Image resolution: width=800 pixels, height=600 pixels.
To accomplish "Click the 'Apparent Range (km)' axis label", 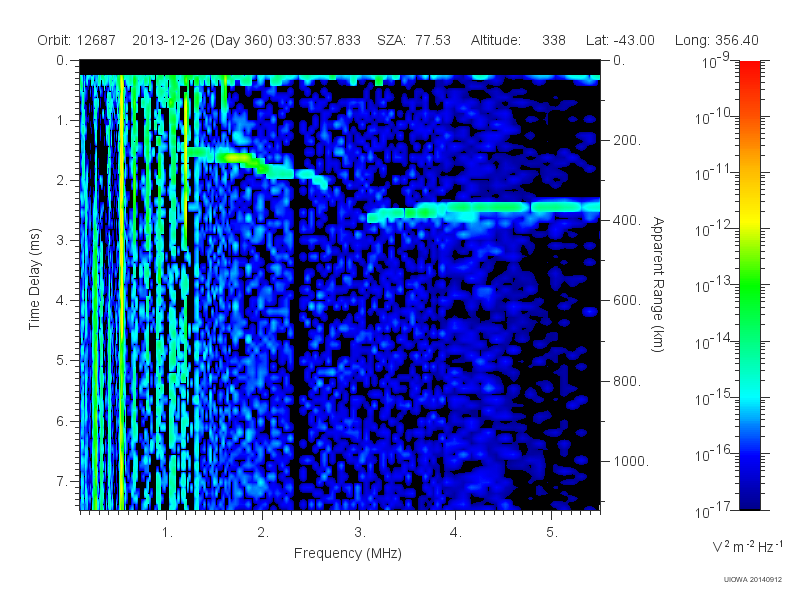I will tap(659, 285).
